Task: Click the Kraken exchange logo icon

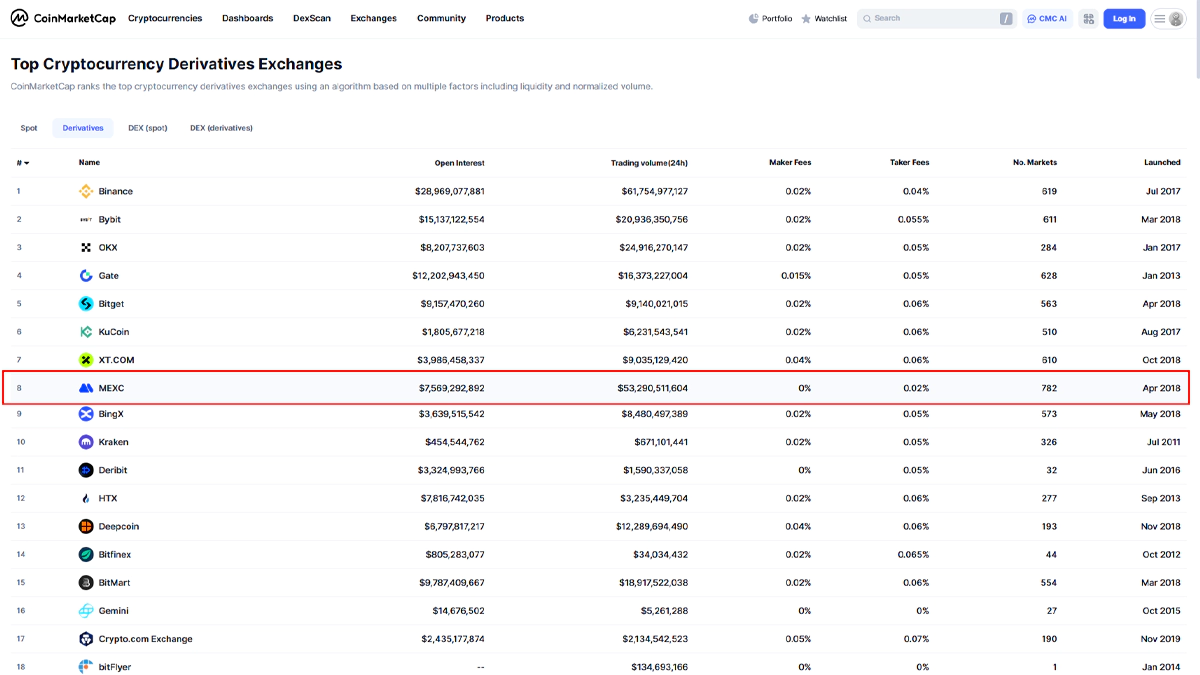Action: click(86, 442)
